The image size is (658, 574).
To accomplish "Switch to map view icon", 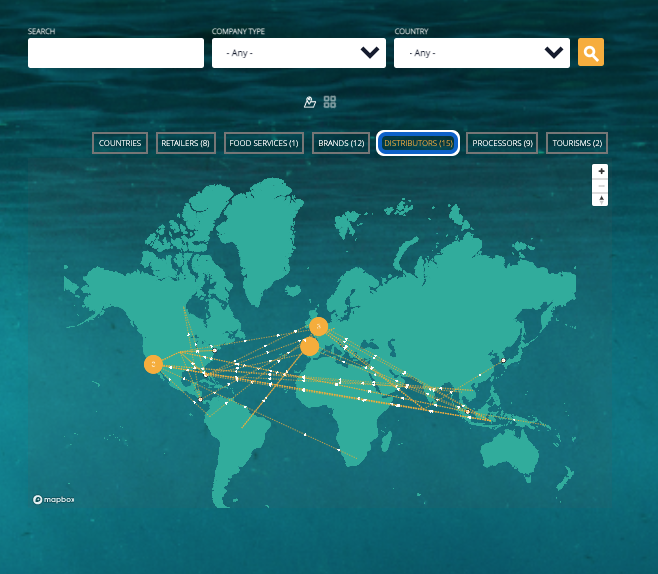I will click(x=310, y=102).
